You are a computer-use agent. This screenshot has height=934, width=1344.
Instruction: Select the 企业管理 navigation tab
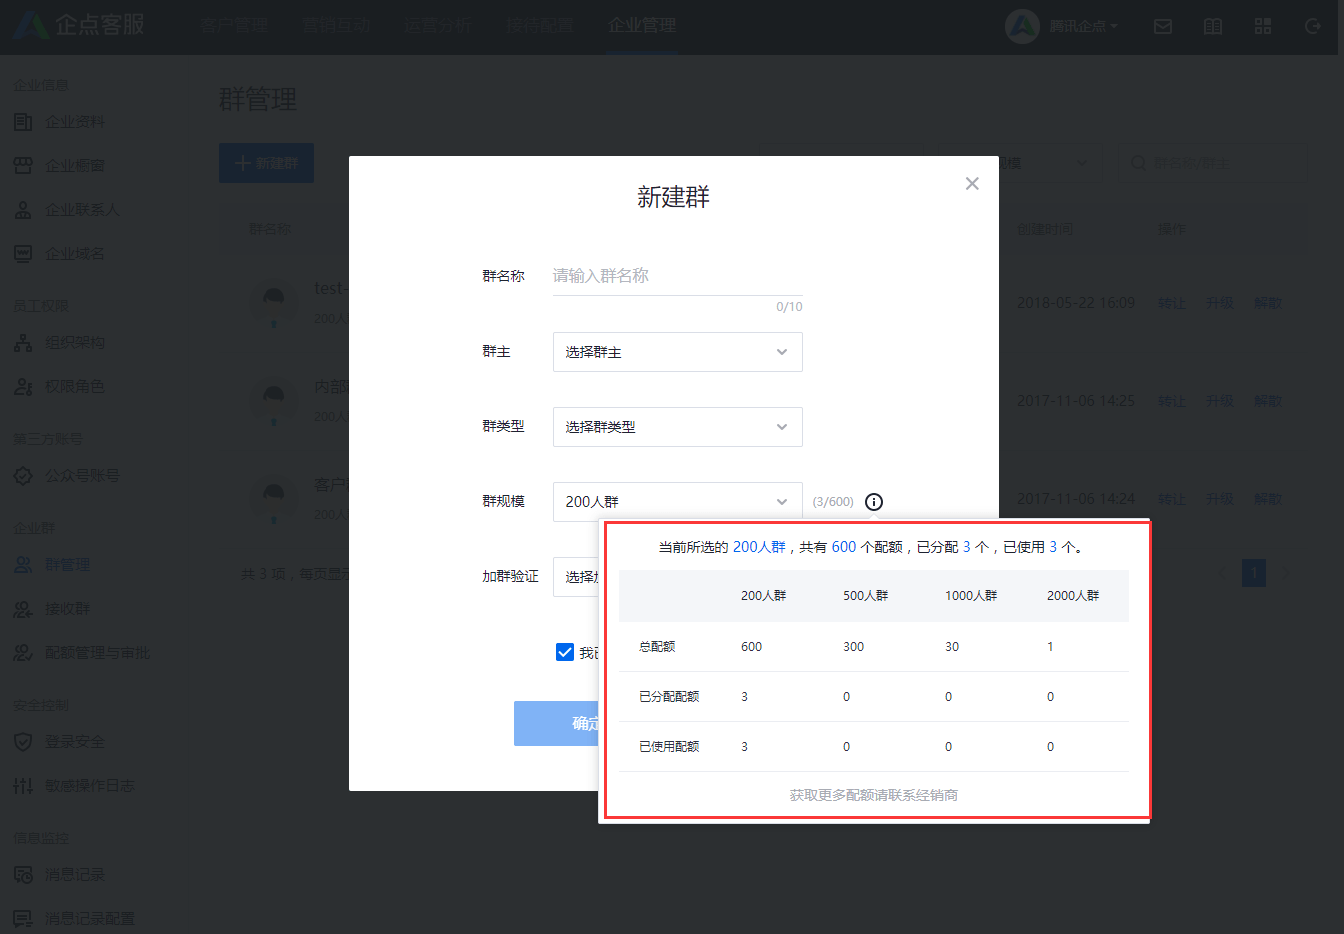[x=639, y=26]
